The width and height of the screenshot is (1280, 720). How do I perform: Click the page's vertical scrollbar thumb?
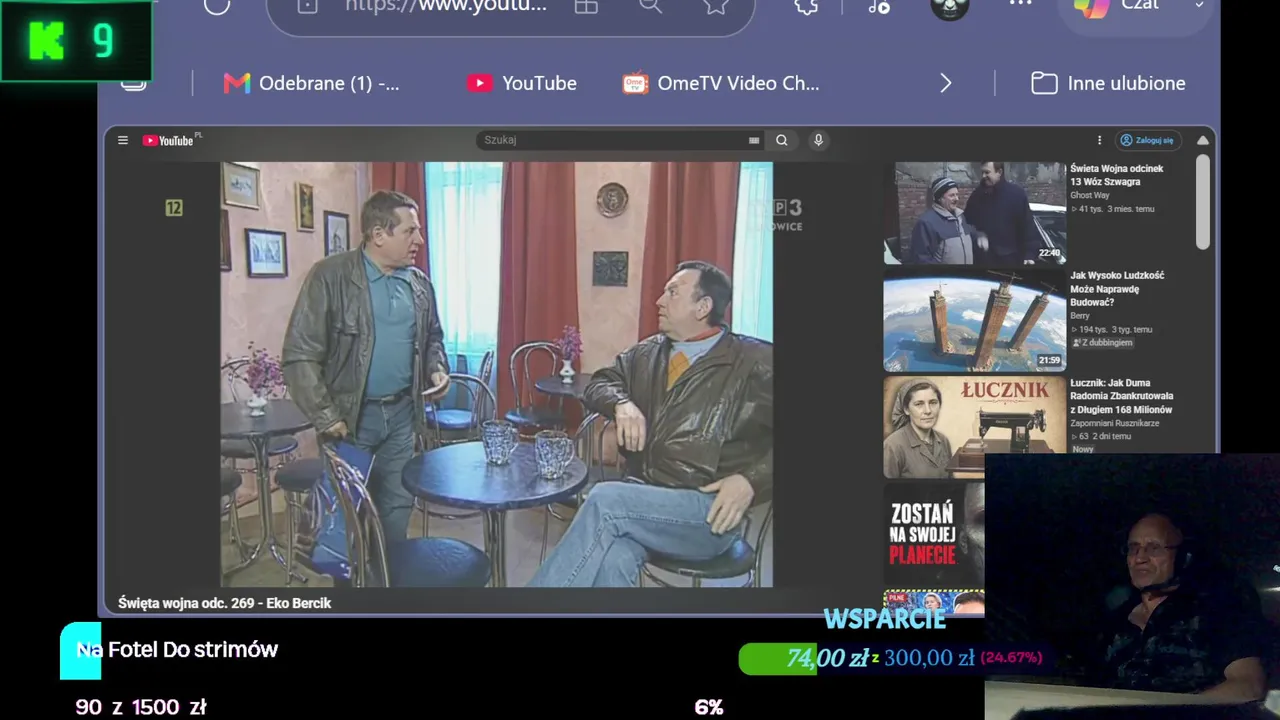[1203, 201]
